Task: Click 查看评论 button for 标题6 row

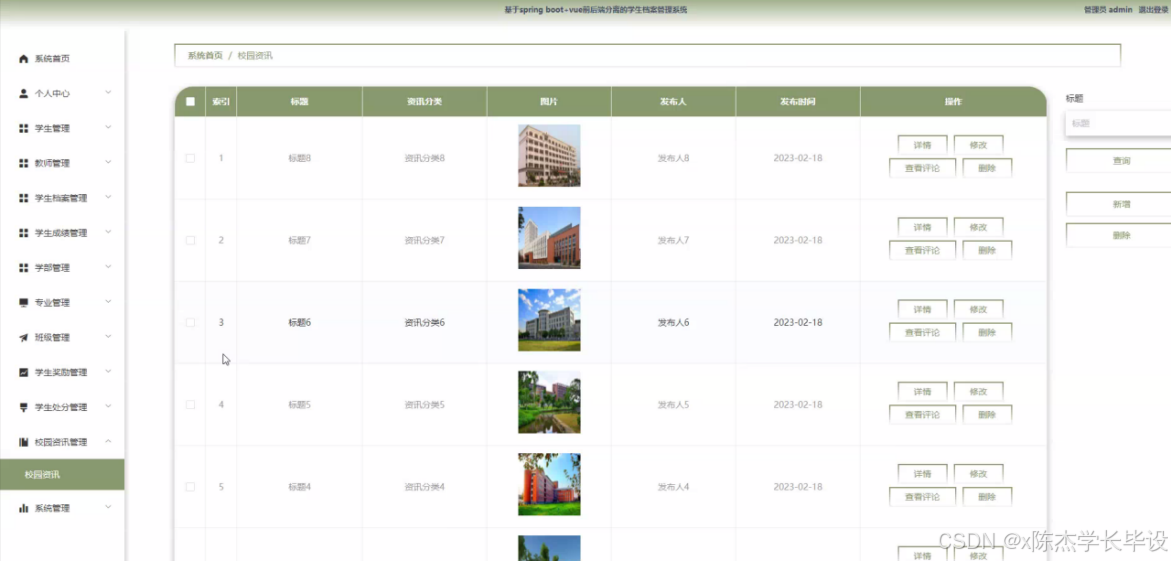Action: pyautogui.click(x=922, y=332)
